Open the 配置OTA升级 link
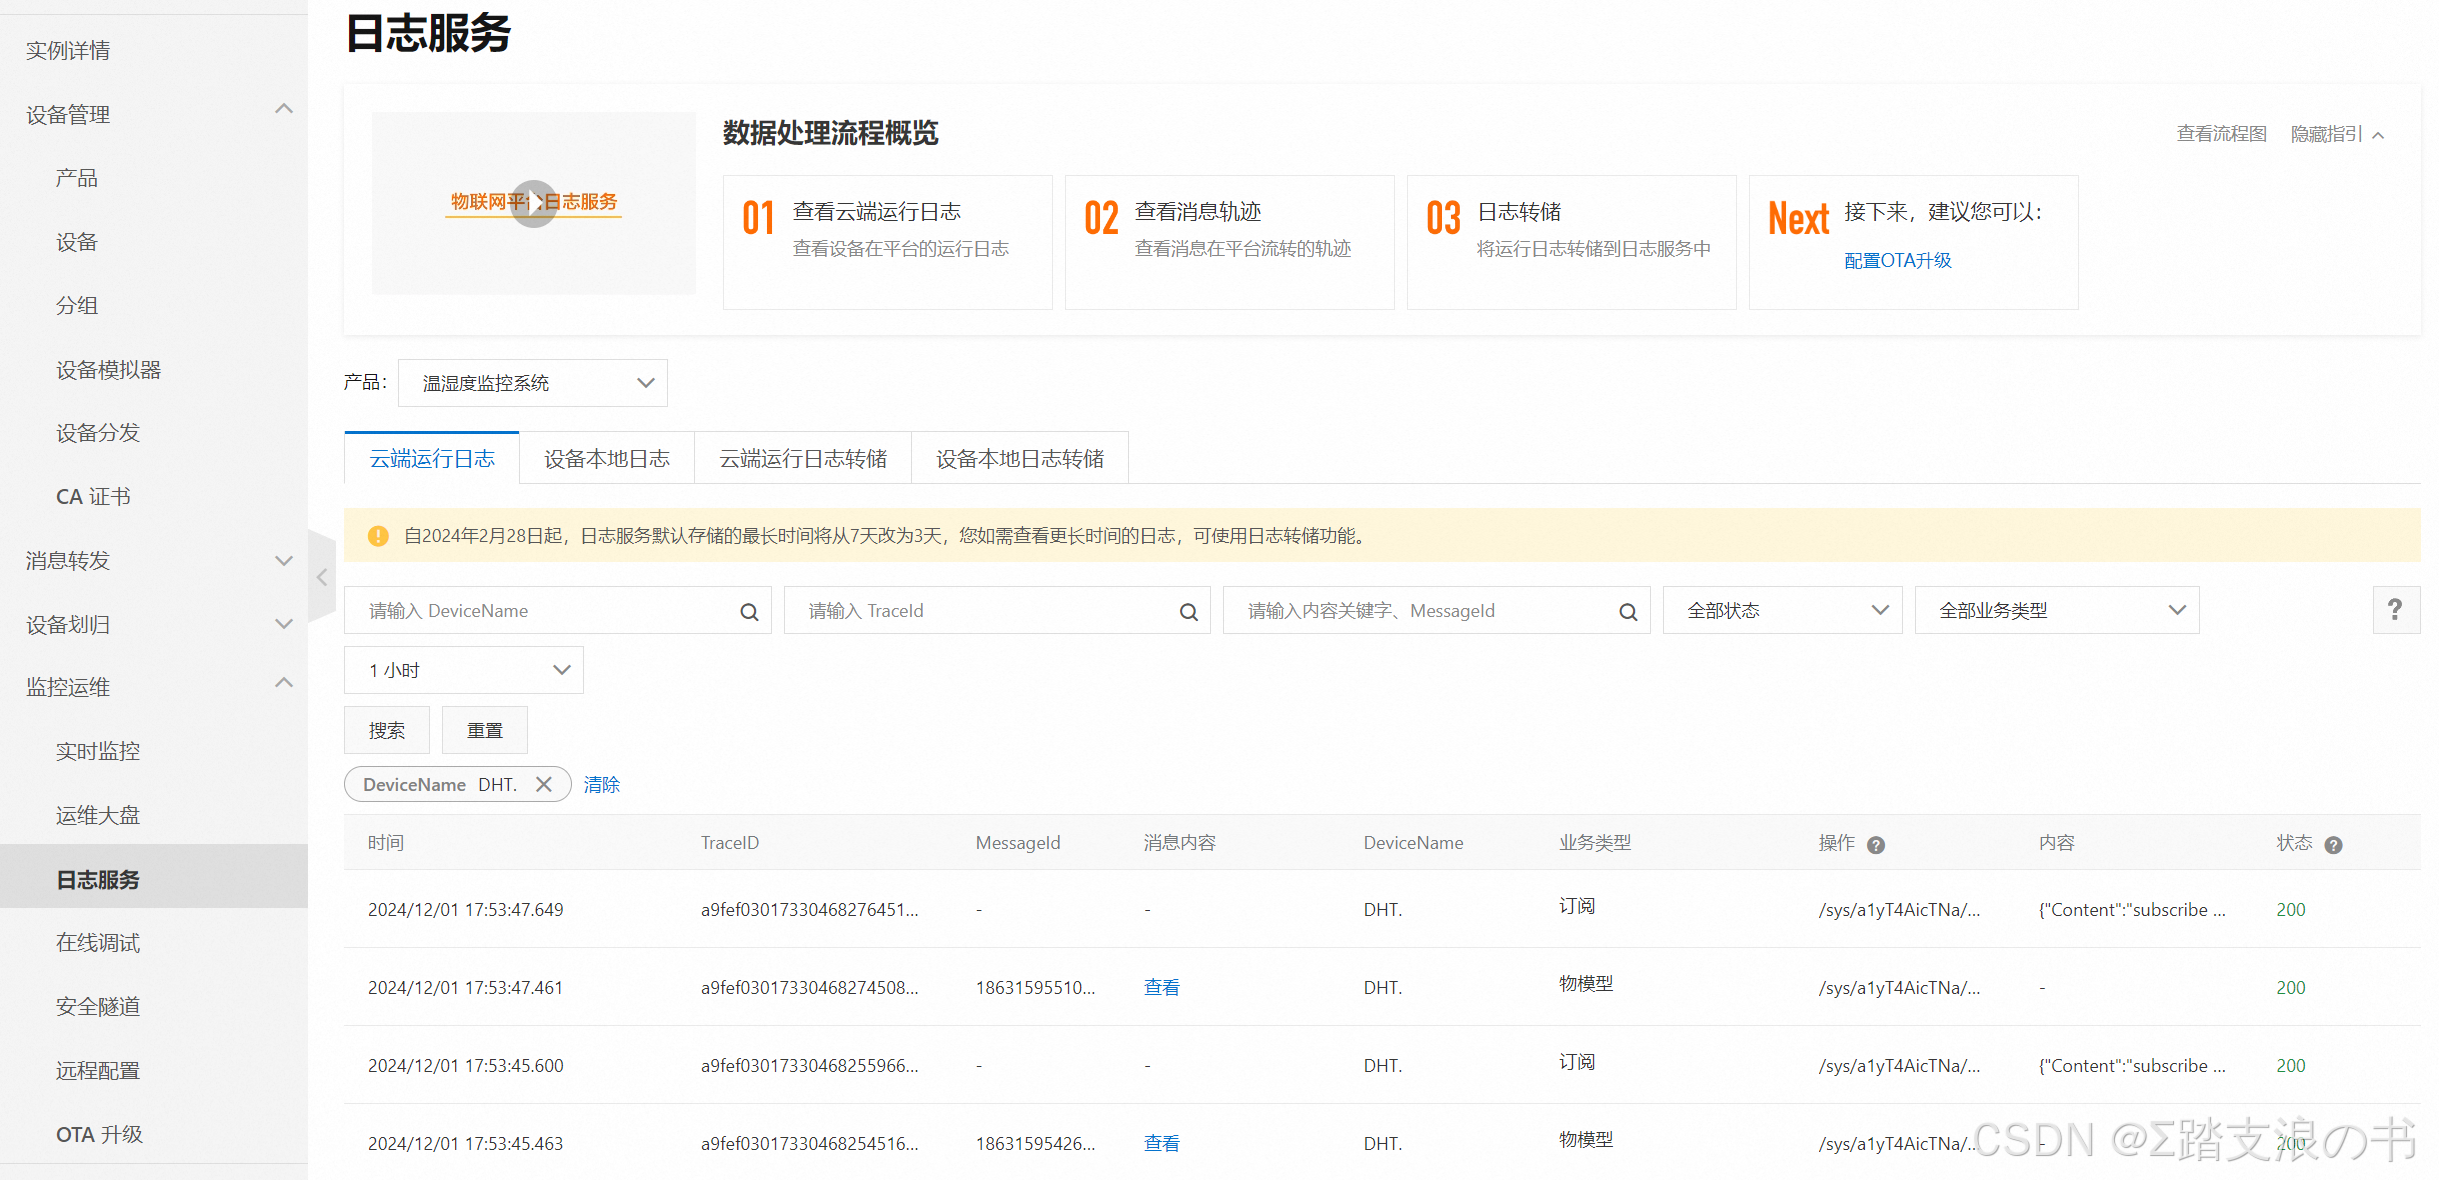Image resolution: width=2439 pixels, height=1180 pixels. (1897, 261)
